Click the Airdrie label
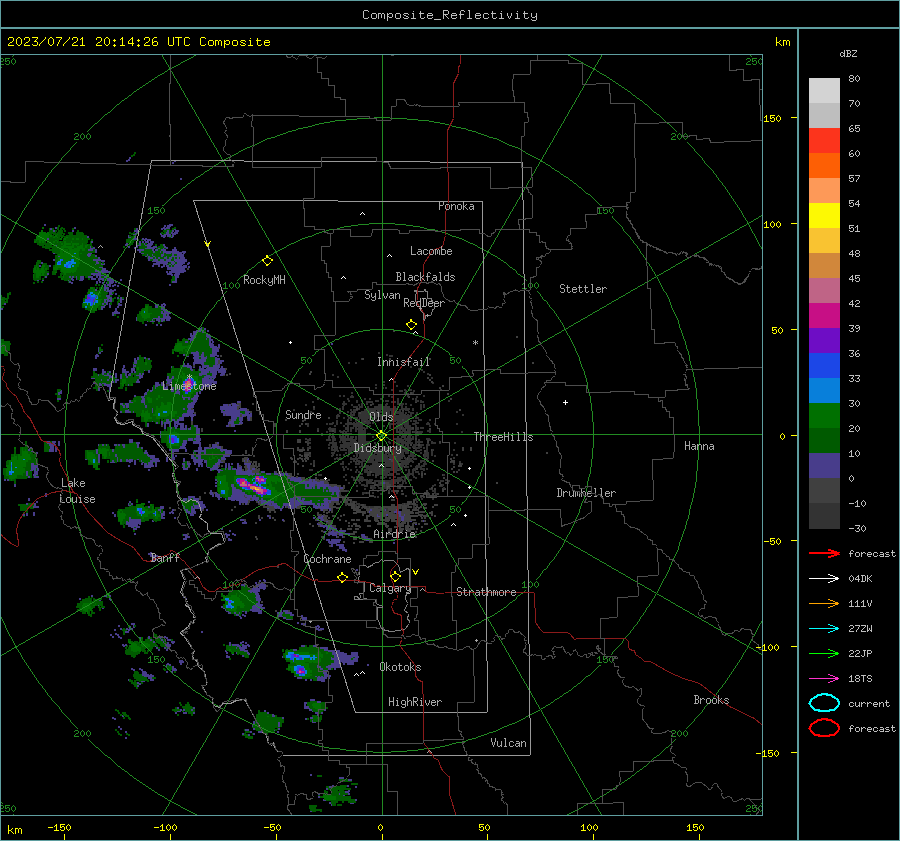 (x=394, y=534)
